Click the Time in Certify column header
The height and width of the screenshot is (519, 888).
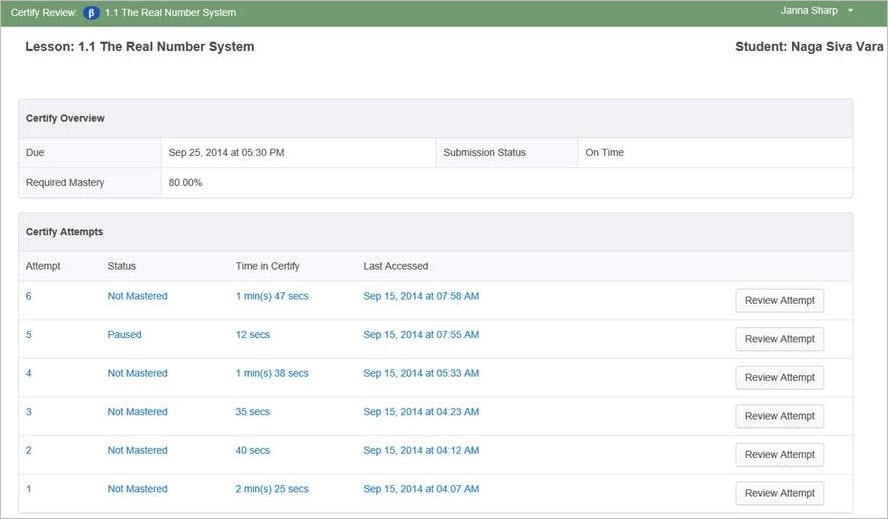click(x=267, y=266)
